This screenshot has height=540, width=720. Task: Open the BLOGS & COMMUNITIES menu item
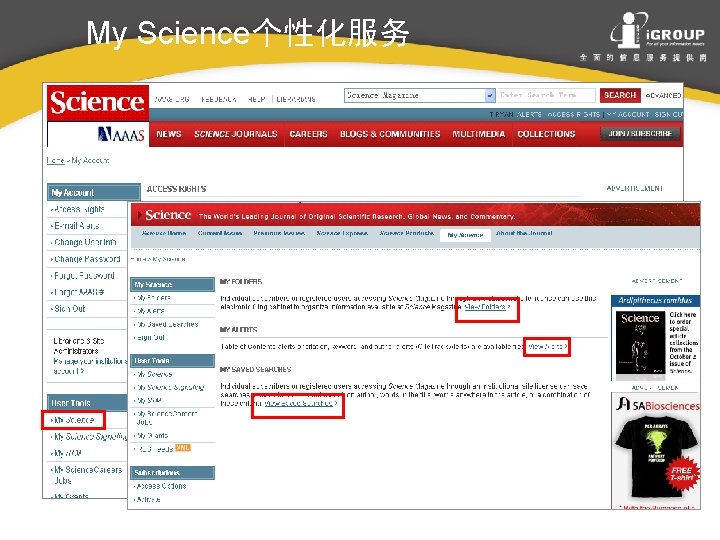click(390, 134)
